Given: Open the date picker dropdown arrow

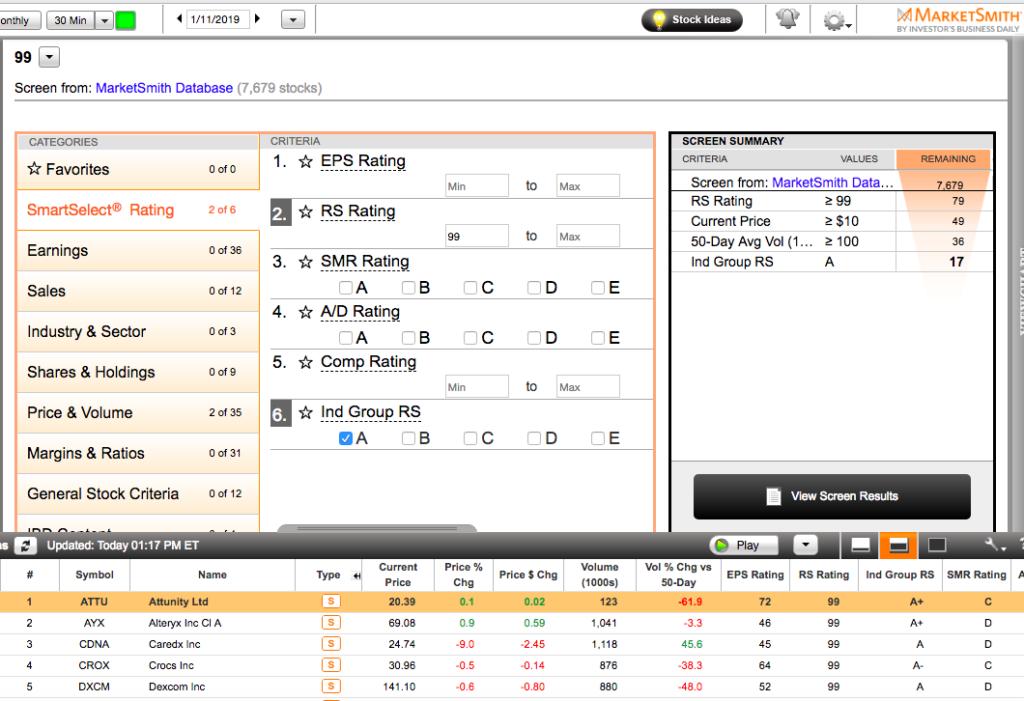Looking at the screenshot, I should point(293,20).
